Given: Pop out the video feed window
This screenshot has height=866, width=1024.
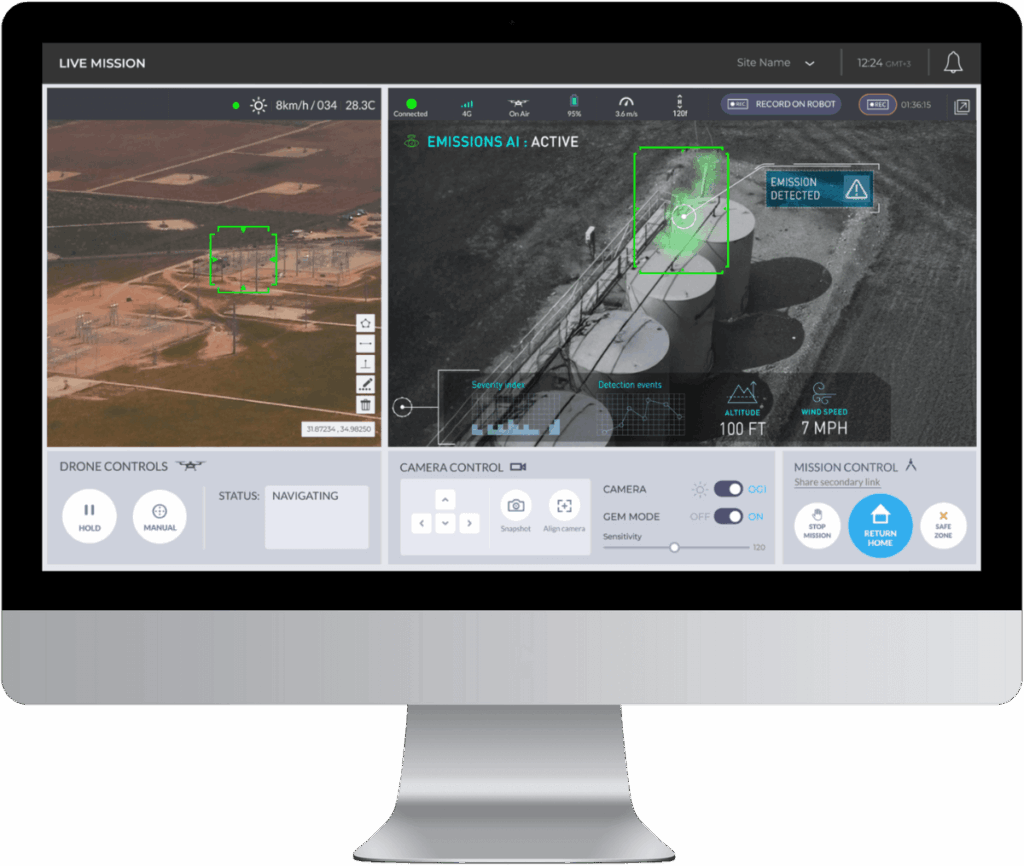Looking at the screenshot, I should [961, 106].
